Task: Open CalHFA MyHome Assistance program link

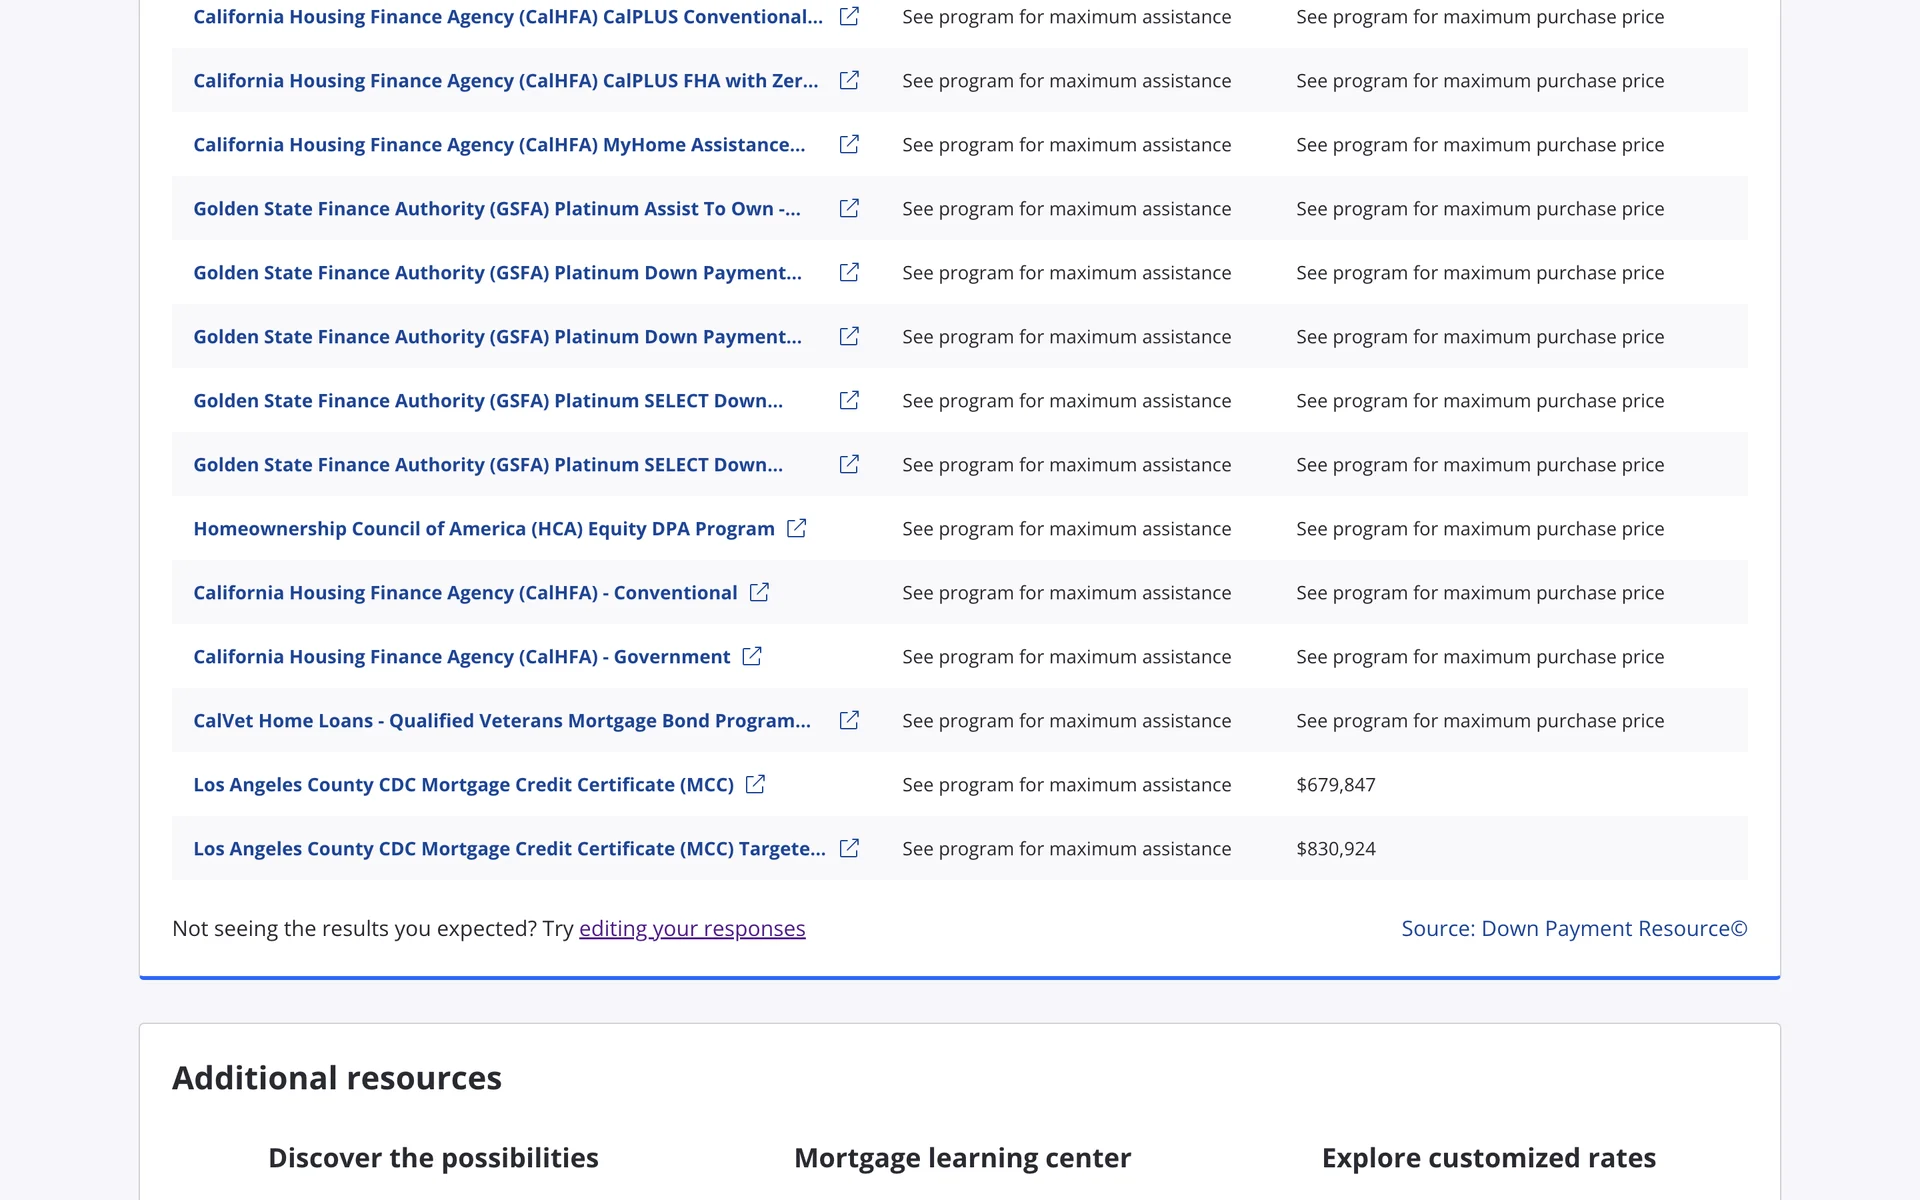Action: [498, 145]
